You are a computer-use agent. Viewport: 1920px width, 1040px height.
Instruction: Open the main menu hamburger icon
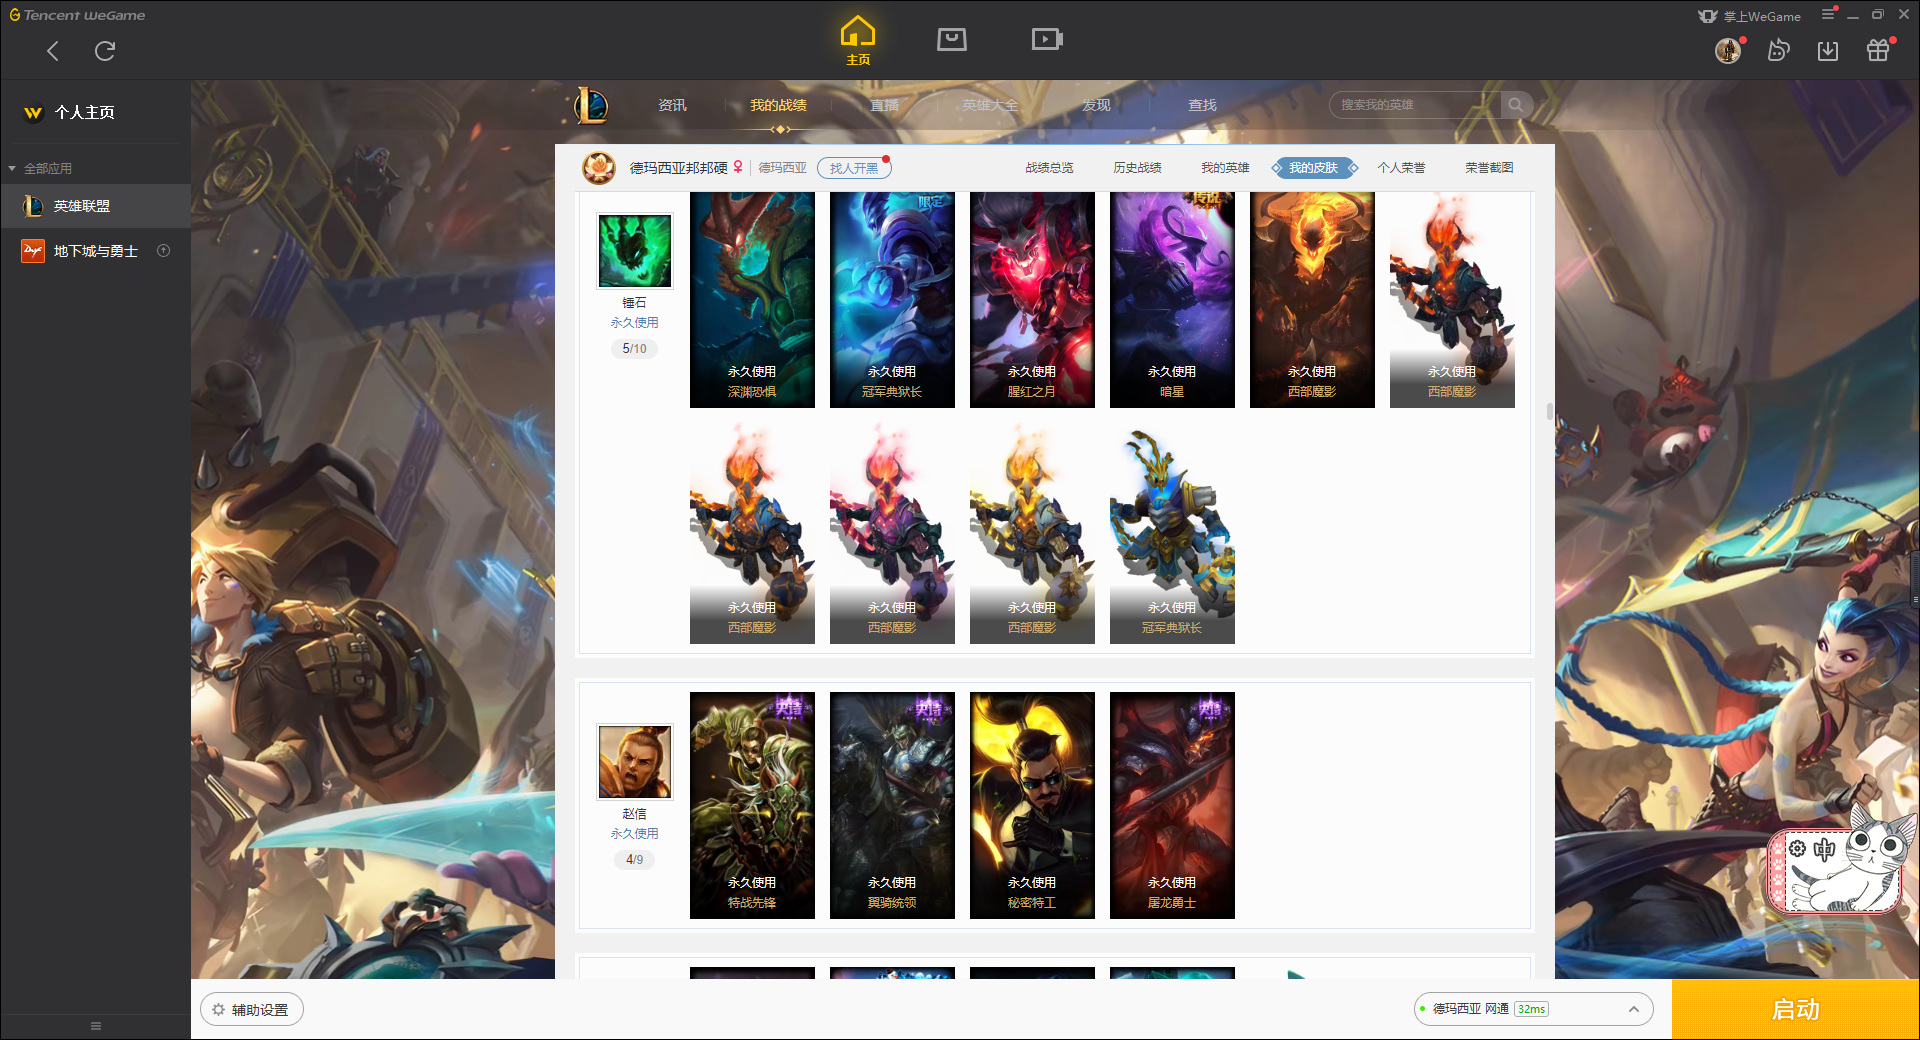pyautogui.click(x=1828, y=14)
